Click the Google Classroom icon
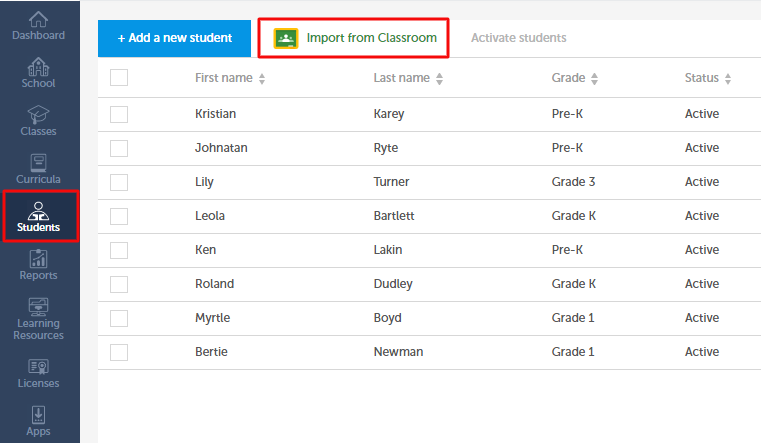This screenshot has height=443, width=761. tap(286, 38)
